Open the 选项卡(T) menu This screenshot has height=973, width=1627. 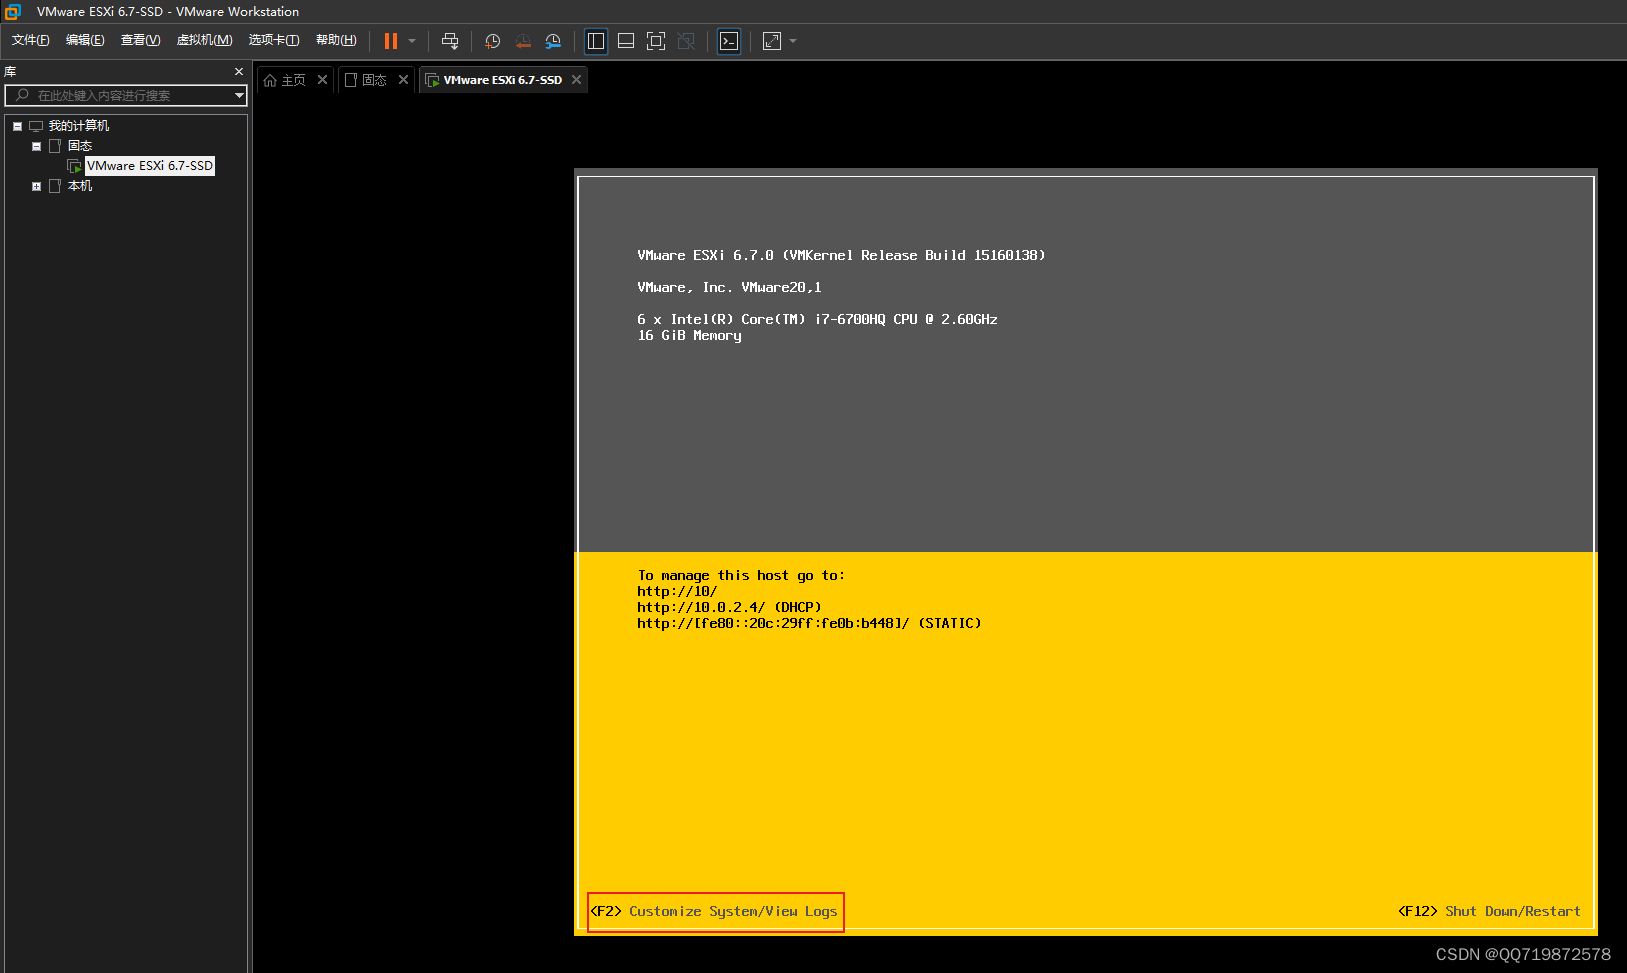pos(274,40)
